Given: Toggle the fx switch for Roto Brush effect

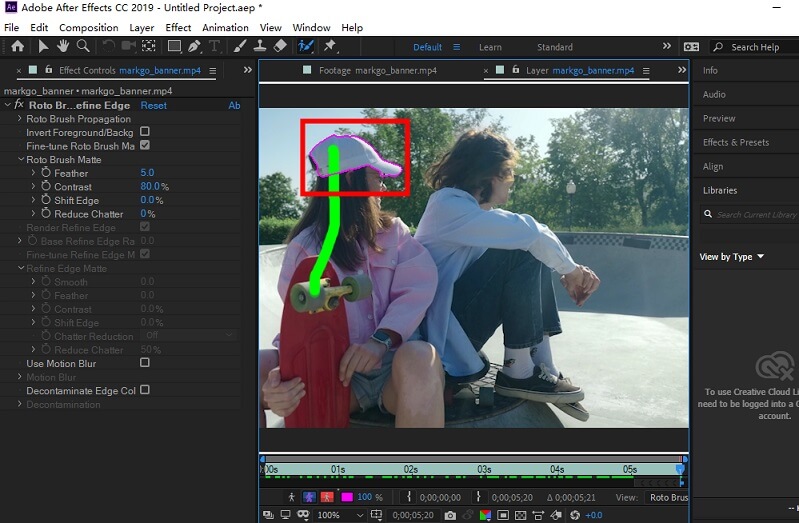Looking at the screenshot, I should (x=19, y=104).
